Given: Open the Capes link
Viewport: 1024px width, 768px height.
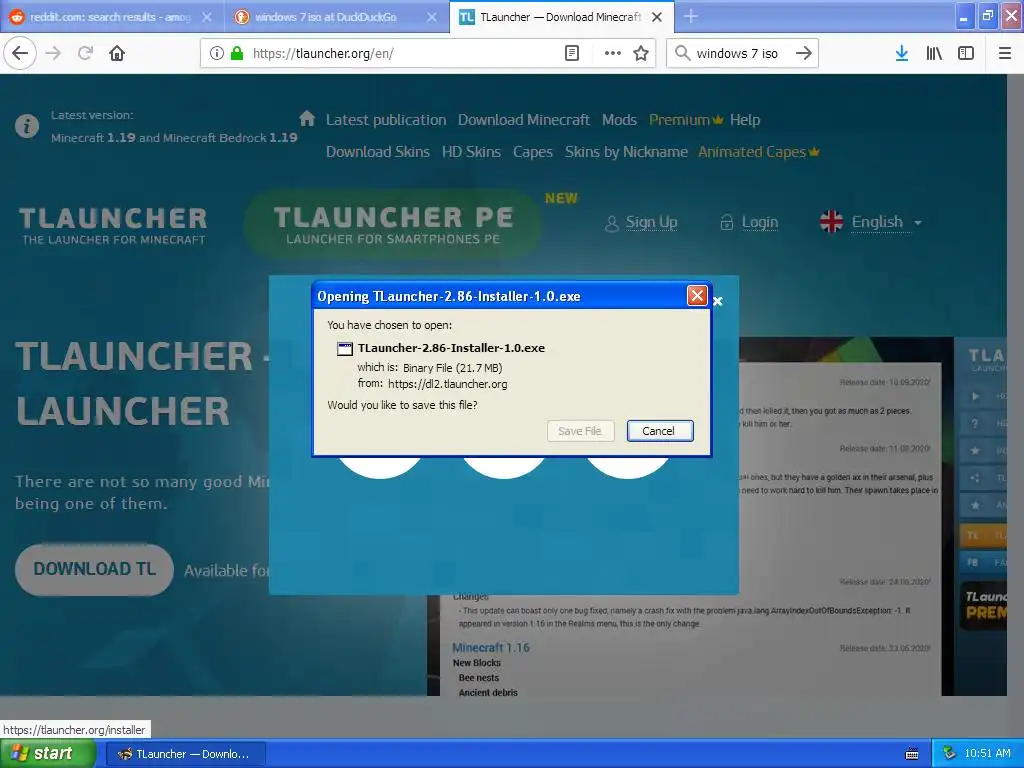Looking at the screenshot, I should pos(533,152).
